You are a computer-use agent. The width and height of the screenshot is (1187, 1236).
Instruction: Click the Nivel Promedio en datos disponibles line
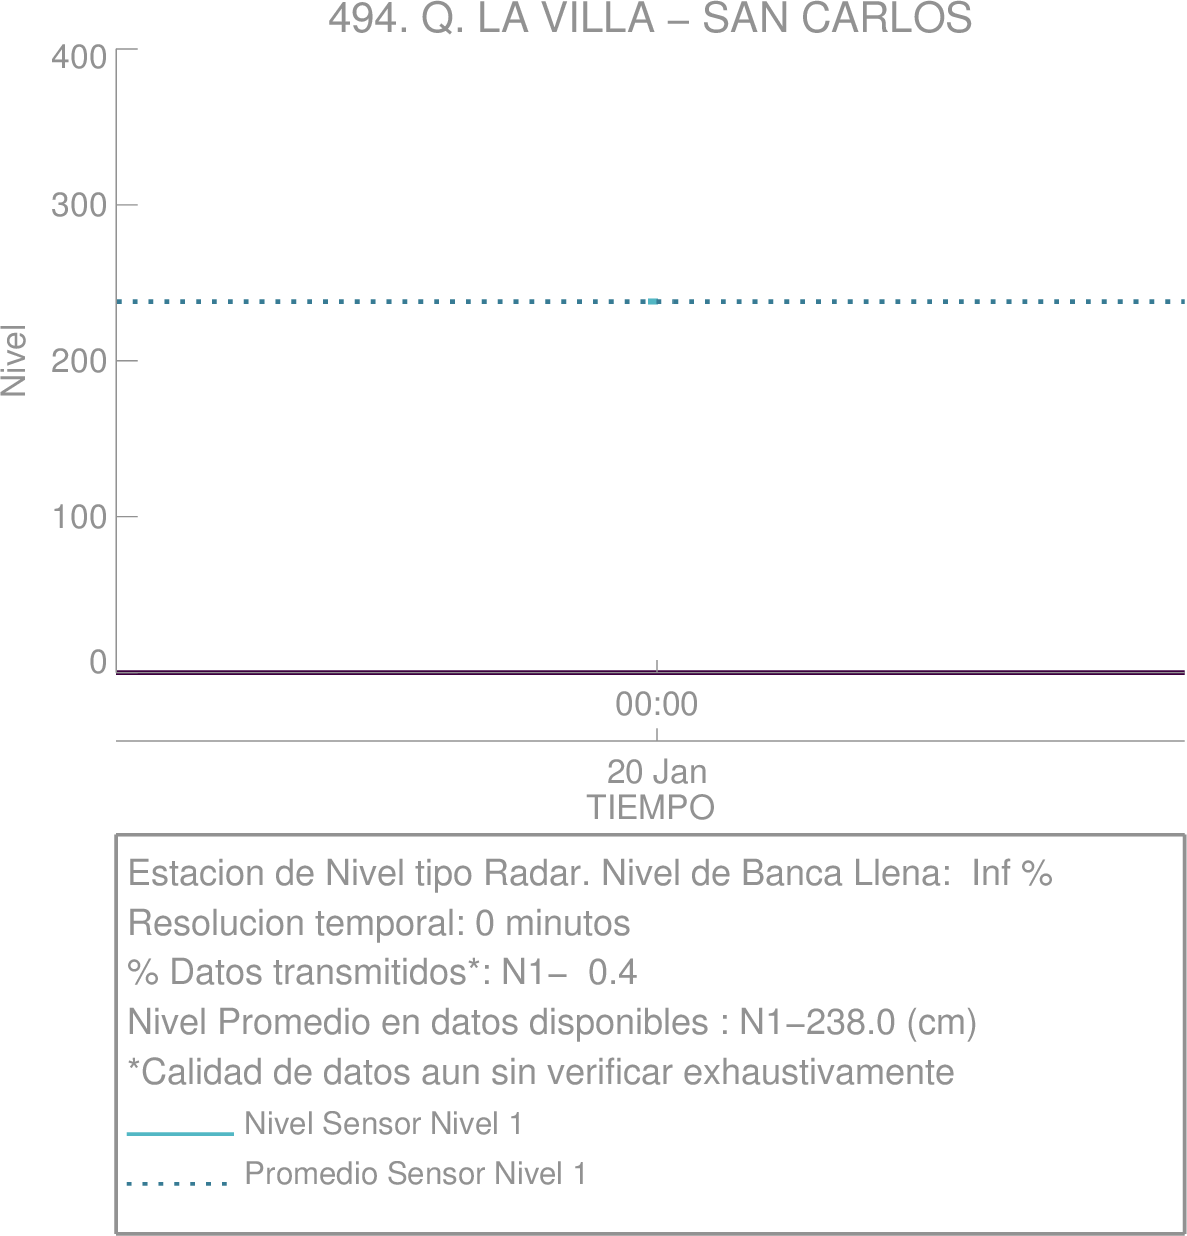point(552,1023)
